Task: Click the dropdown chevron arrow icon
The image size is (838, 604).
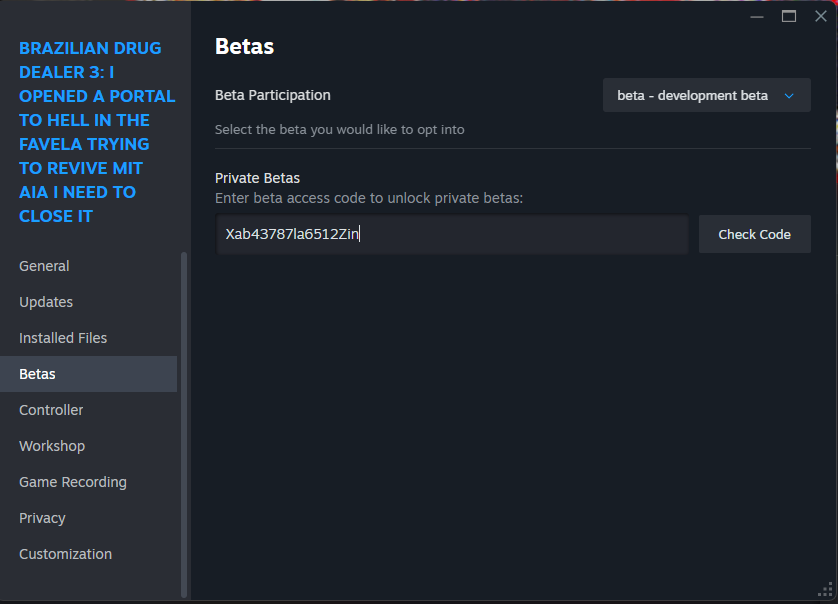Action: [x=789, y=96]
